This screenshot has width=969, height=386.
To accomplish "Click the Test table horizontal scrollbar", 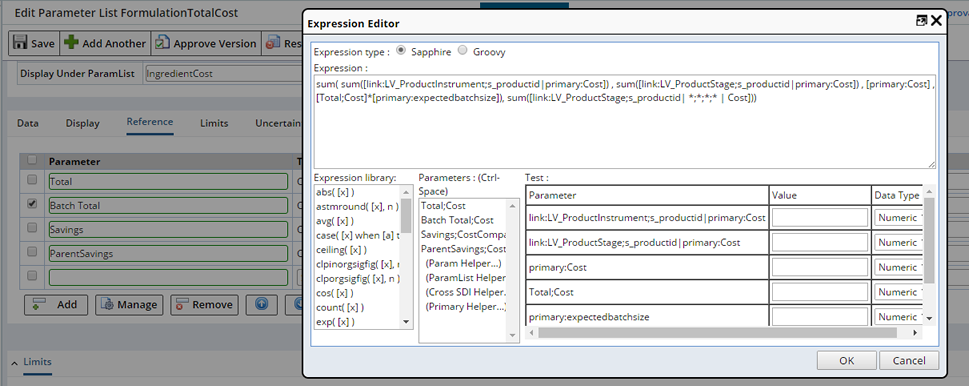I will (717, 333).
